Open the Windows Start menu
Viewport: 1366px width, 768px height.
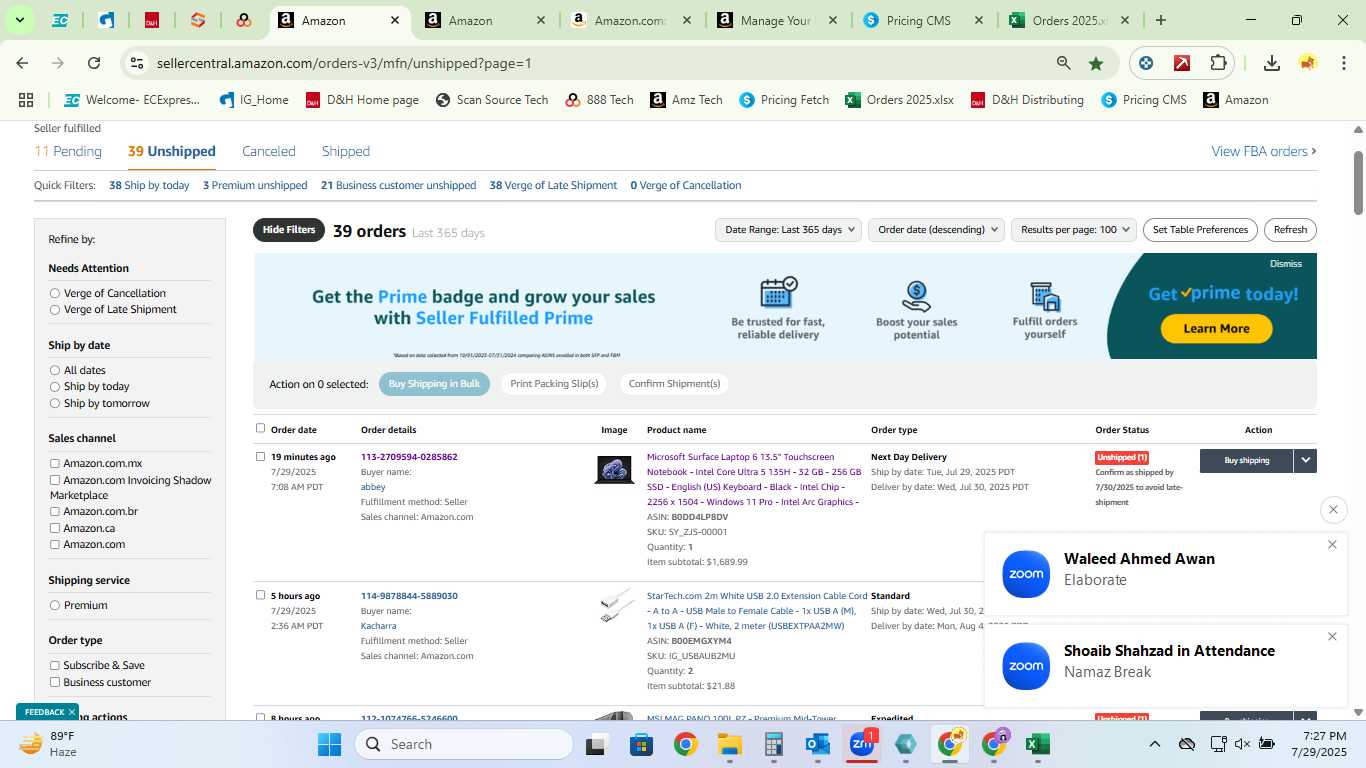pos(330,744)
